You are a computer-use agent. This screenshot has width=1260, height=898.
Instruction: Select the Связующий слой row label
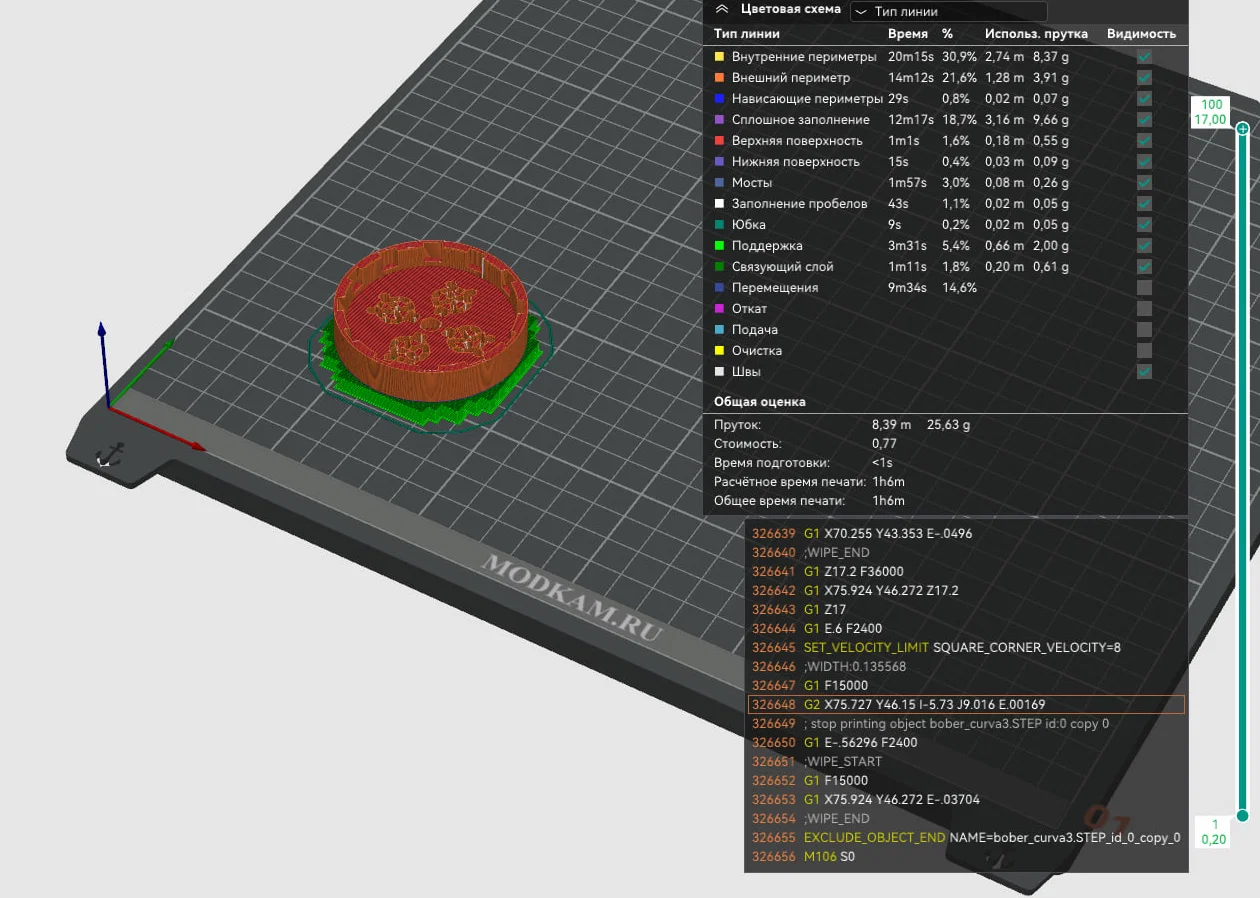782,267
